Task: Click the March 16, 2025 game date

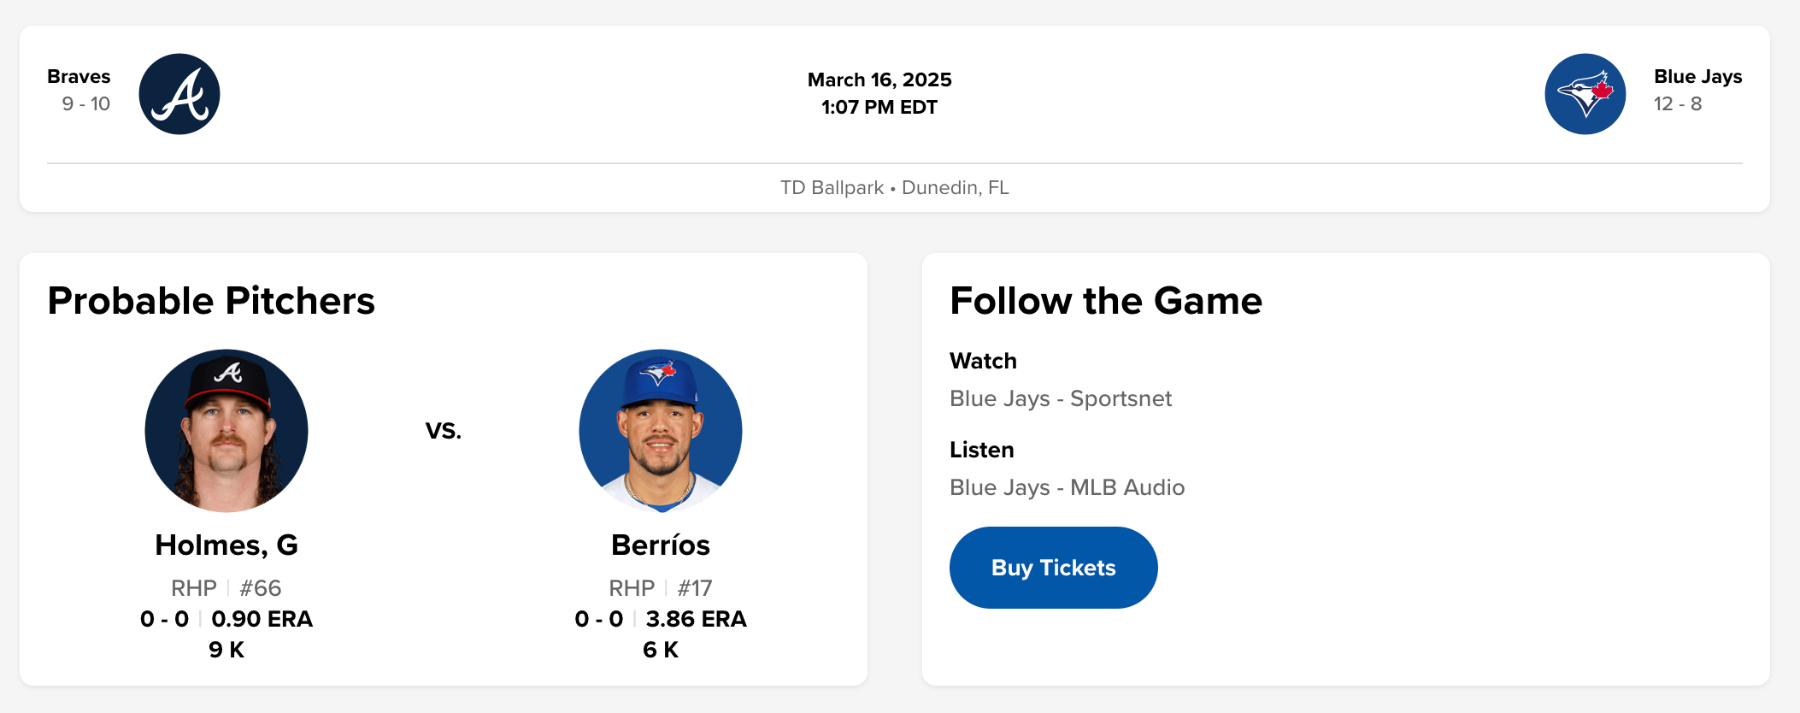Action: 879,80
